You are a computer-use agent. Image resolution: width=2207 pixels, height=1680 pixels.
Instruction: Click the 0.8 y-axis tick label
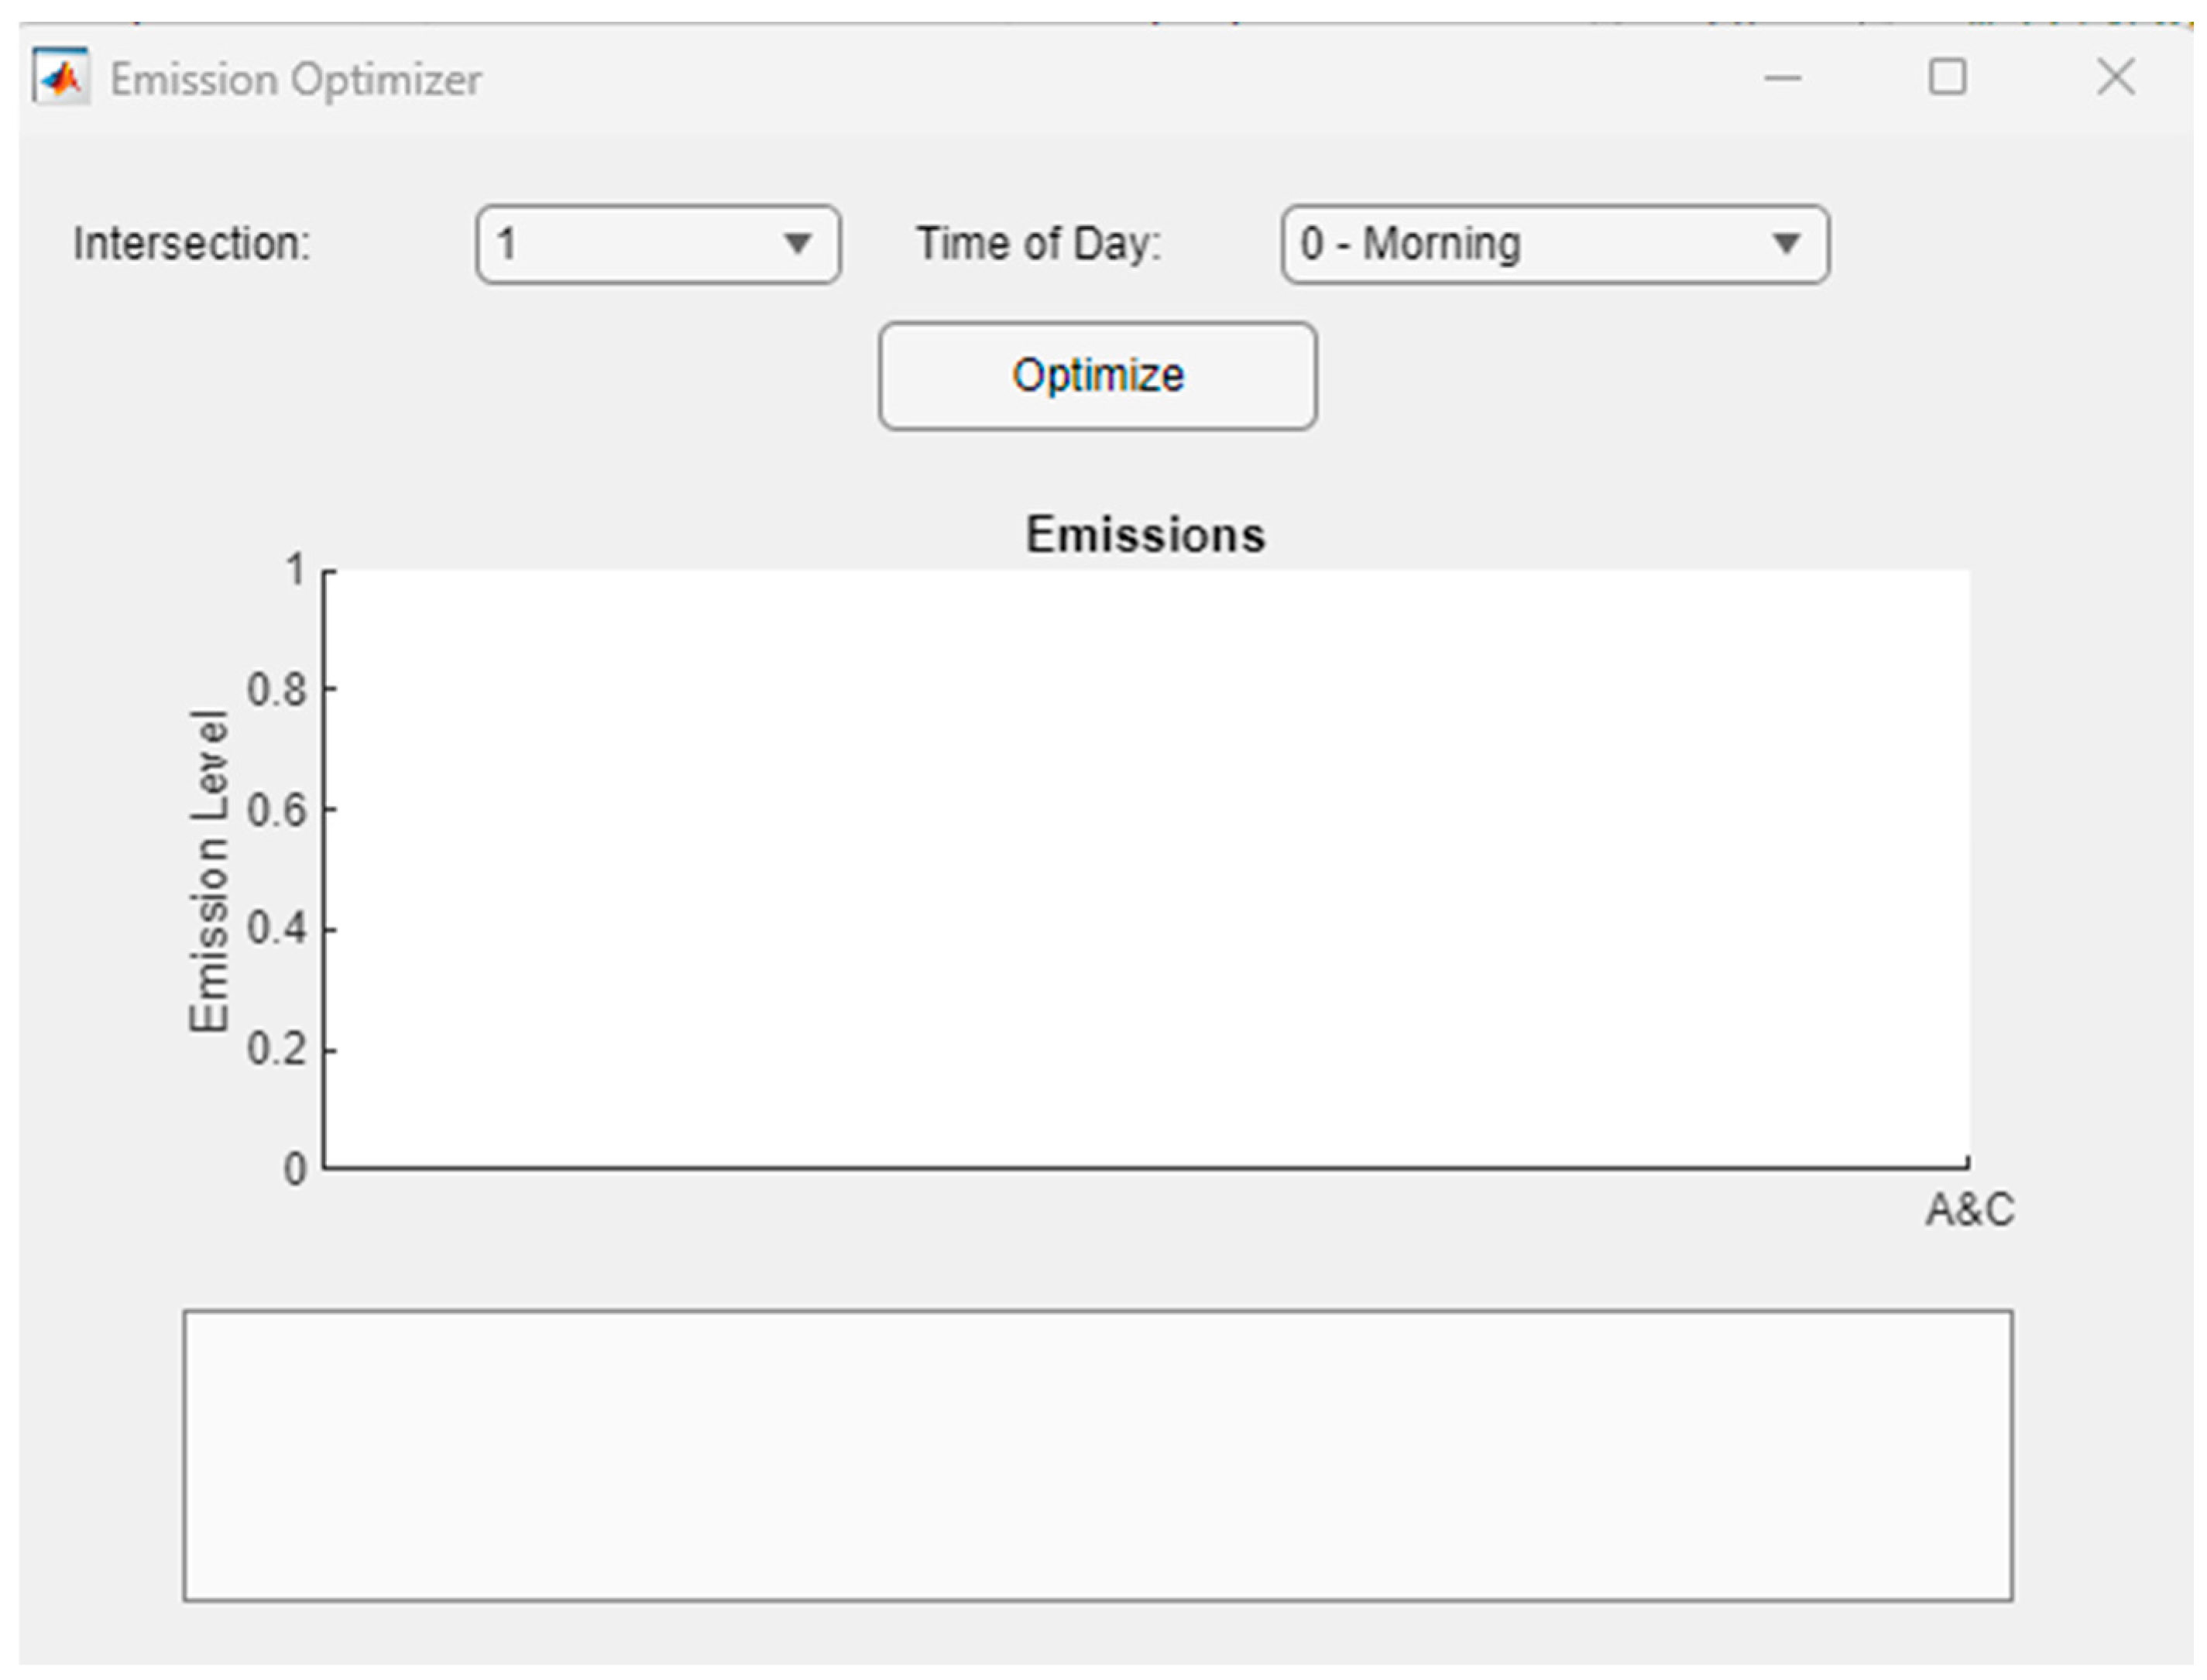pos(277,690)
